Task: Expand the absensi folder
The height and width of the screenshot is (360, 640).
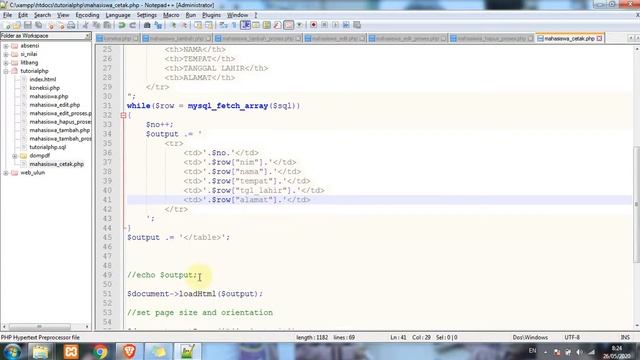Action: coord(6,46)
